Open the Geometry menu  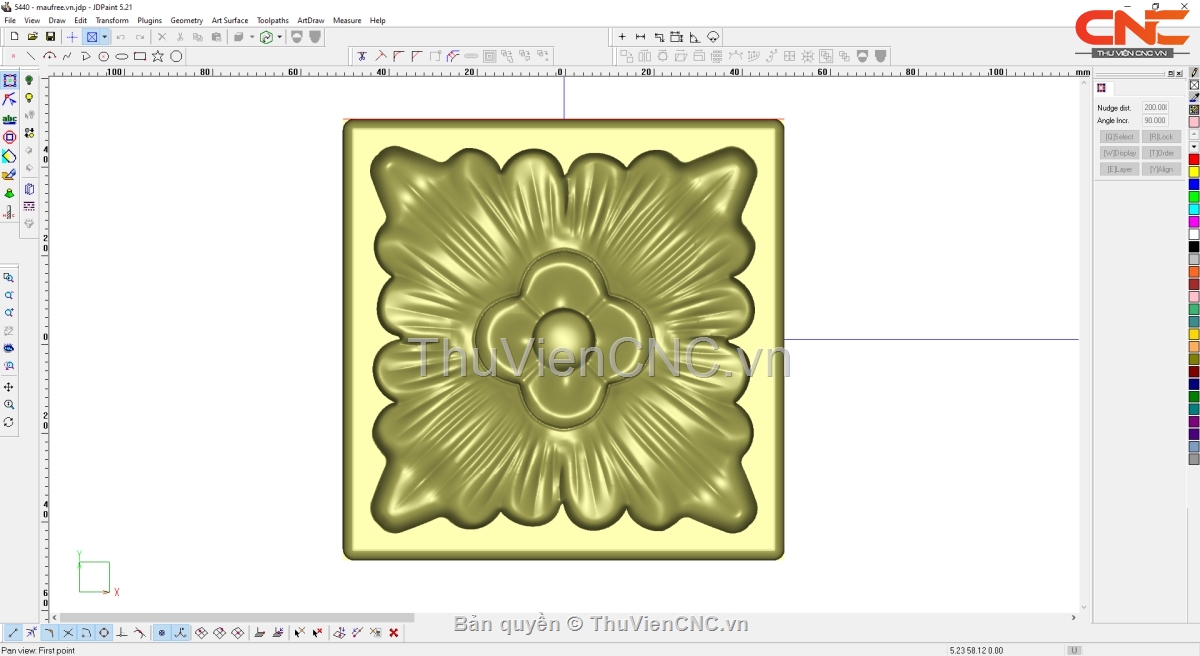coord(187,20)
